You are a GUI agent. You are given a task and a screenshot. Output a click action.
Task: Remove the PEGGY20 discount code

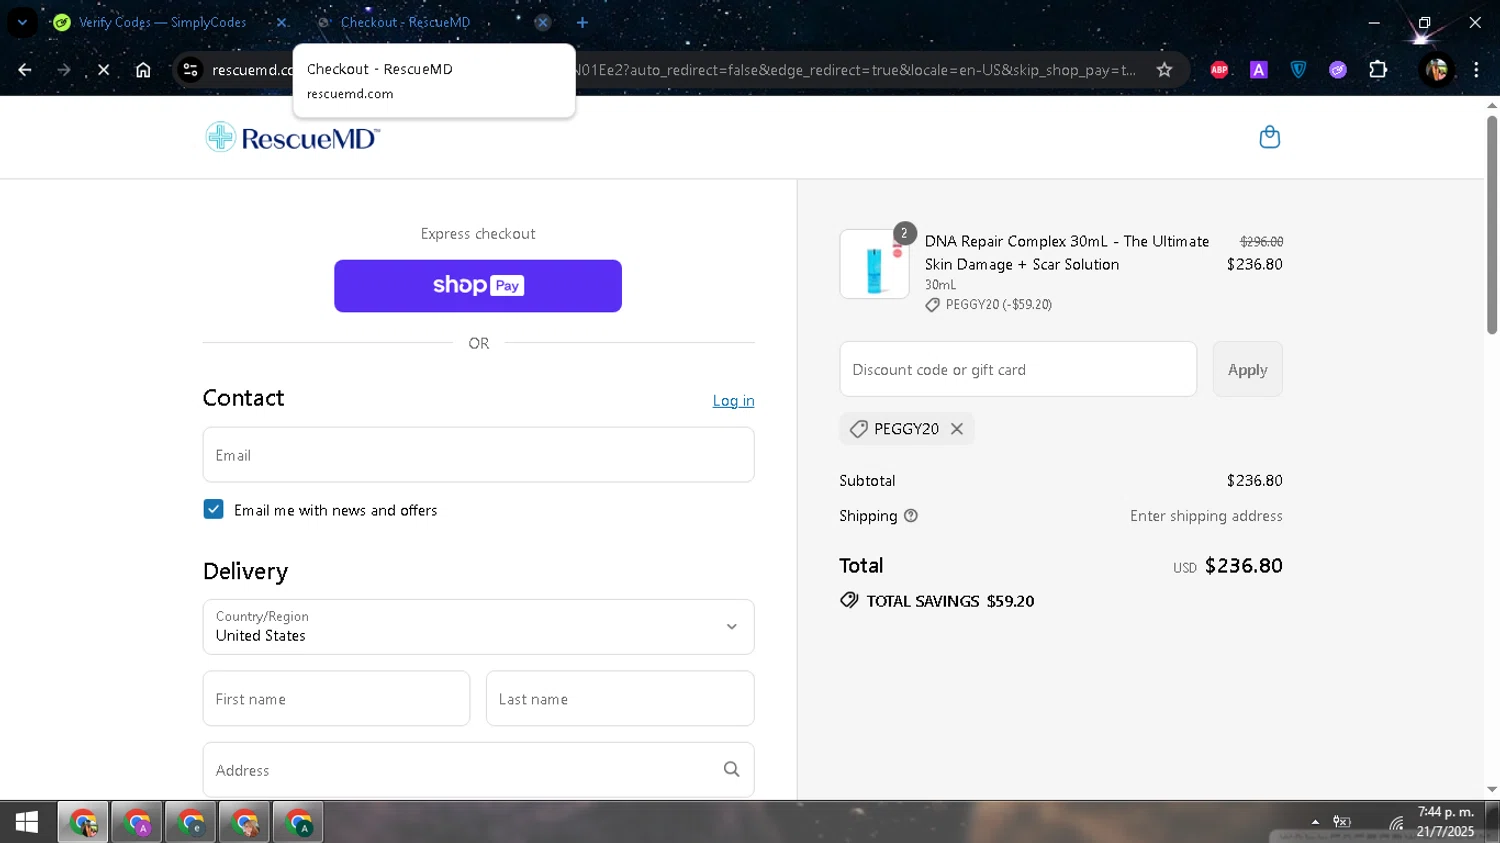[x=957, y=429]
